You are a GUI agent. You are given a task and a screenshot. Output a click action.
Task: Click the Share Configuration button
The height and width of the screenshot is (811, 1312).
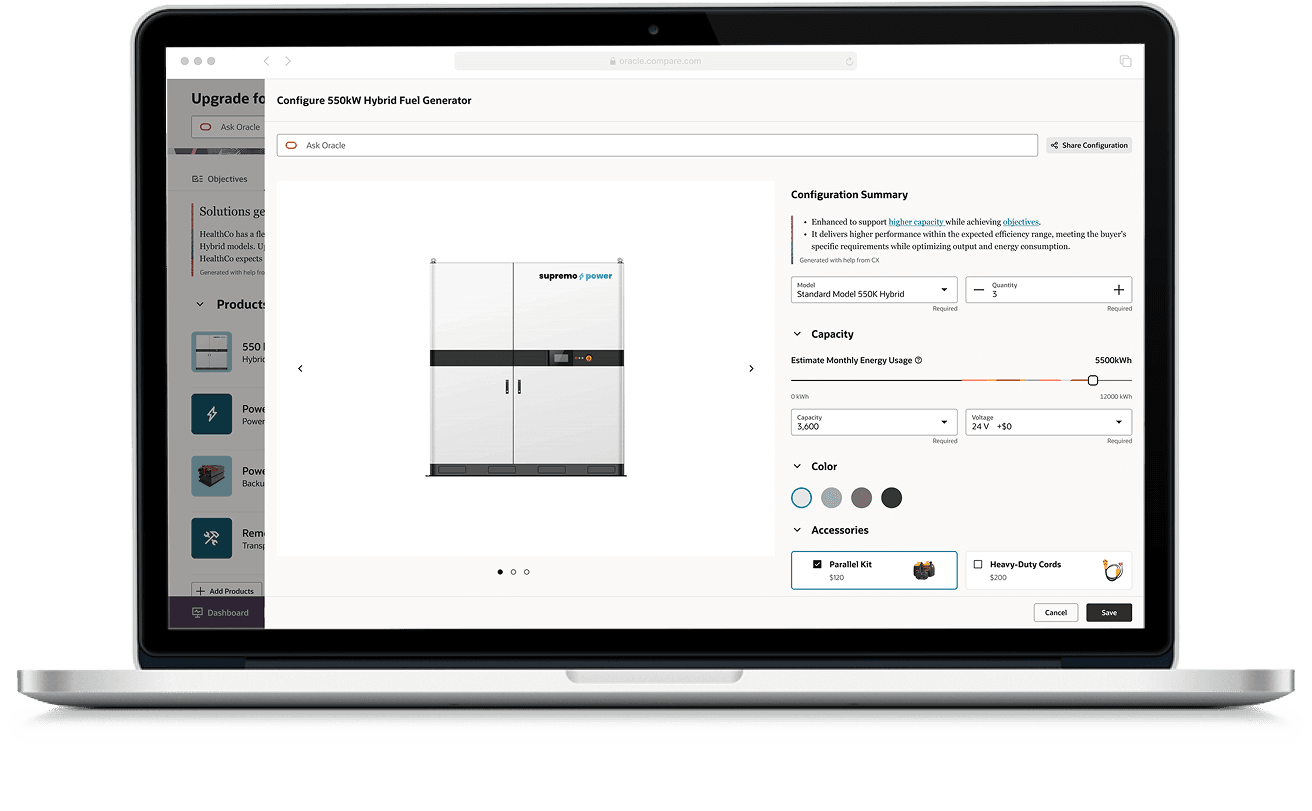(x=1089, y=145)
